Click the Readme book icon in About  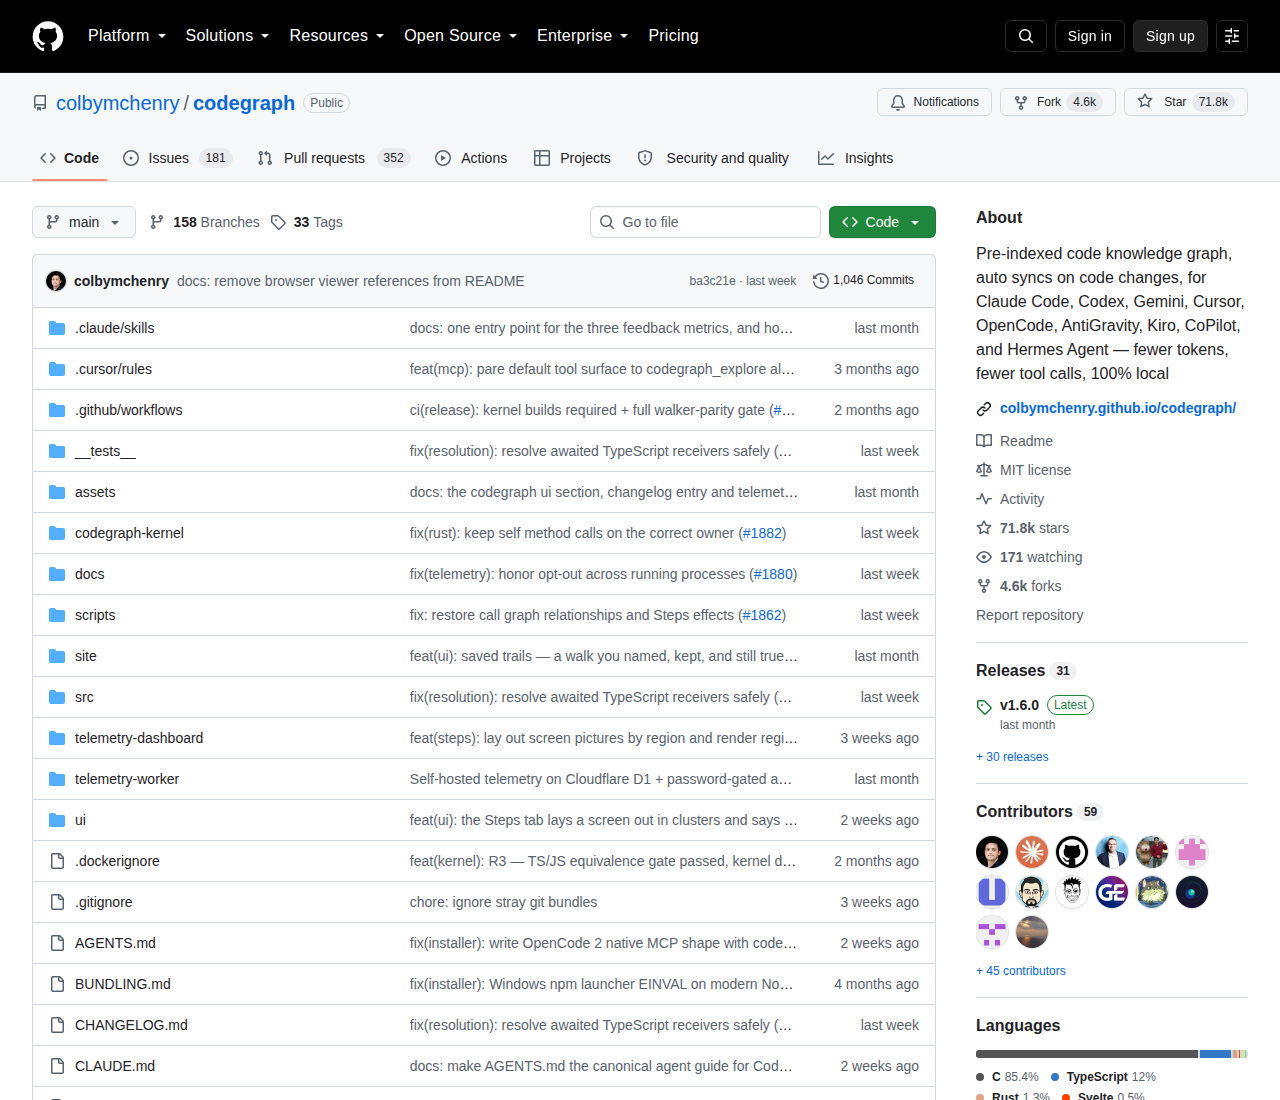tap(984, 441)
